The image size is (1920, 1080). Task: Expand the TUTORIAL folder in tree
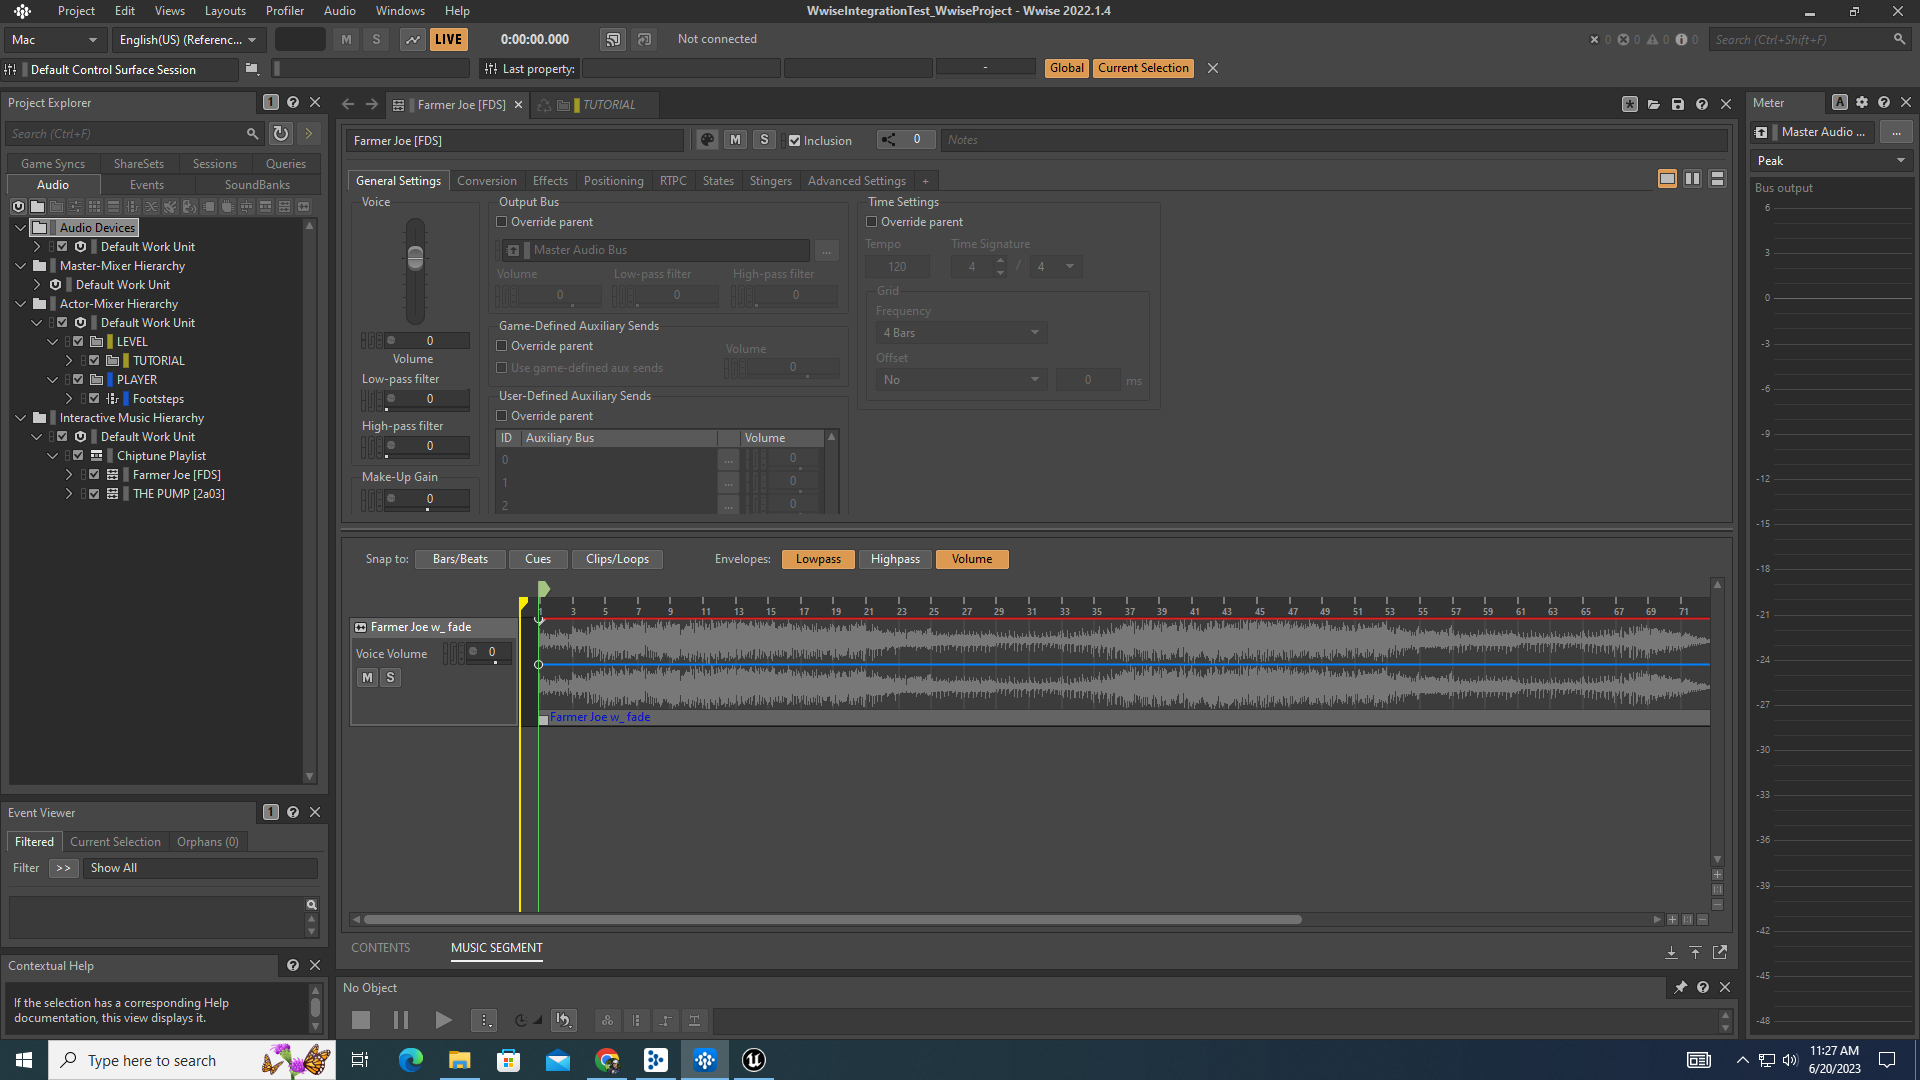[69, 360]
